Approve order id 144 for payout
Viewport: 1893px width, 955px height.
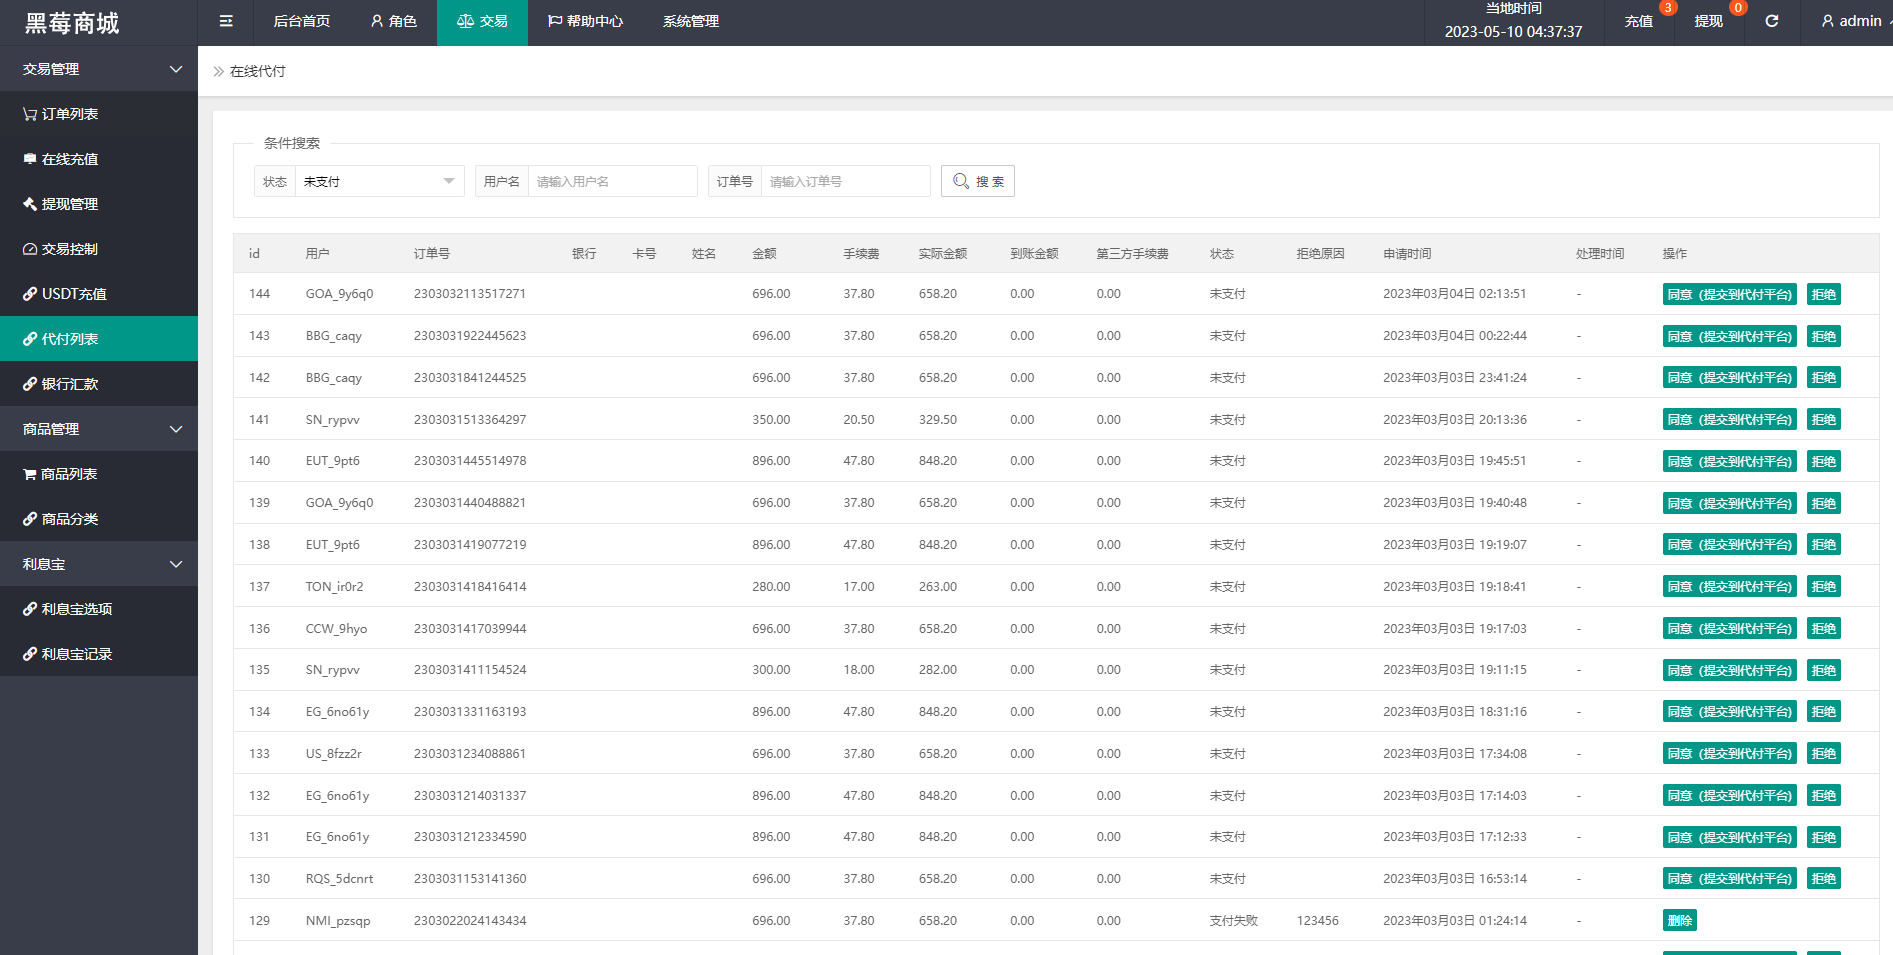tap(1729, 294)
